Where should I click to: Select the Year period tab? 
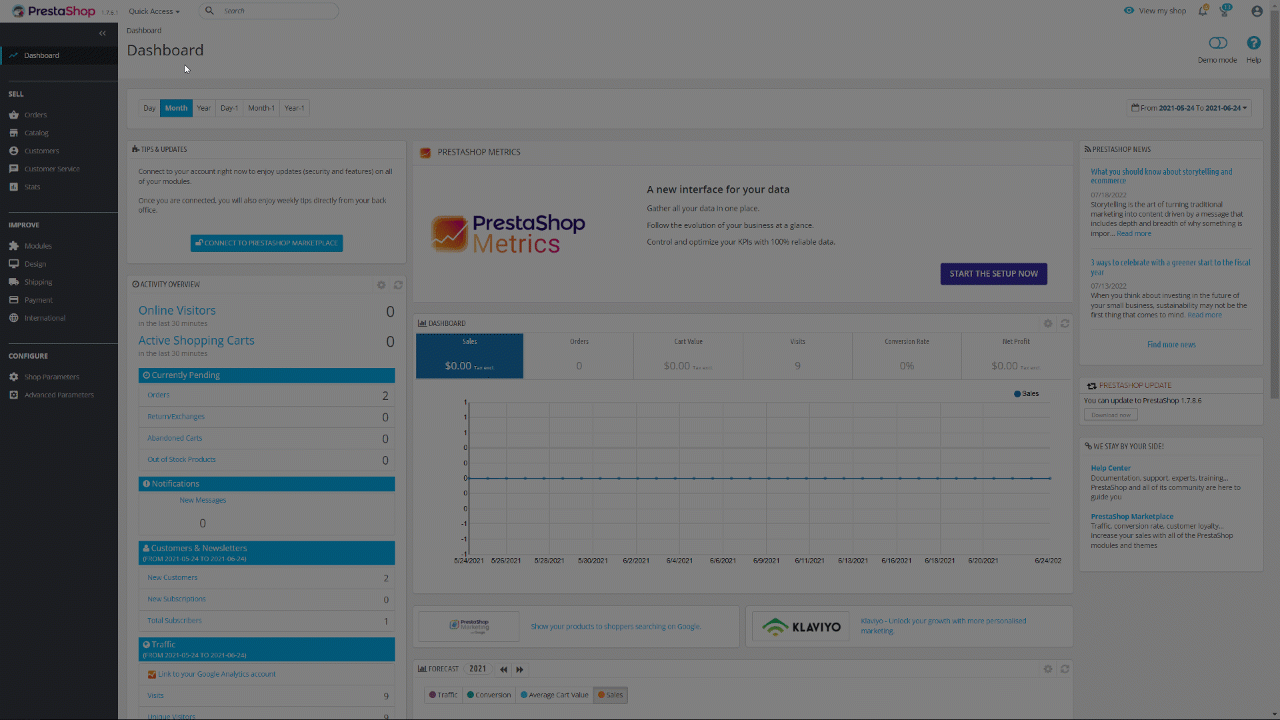pyautogui.click(x=203, y=108)
